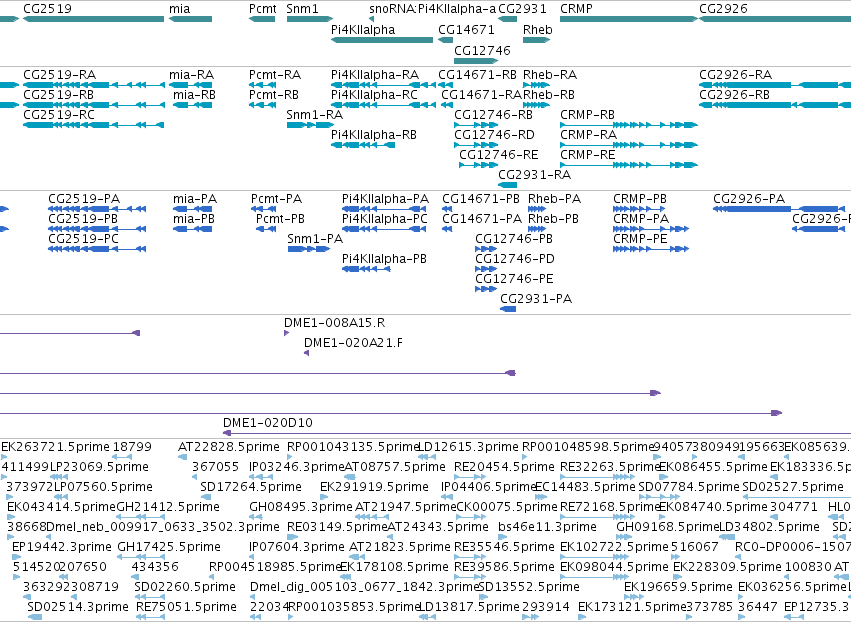Select EST GH17425.5prime label
The image size is (851, 622).
coord(169,547)
